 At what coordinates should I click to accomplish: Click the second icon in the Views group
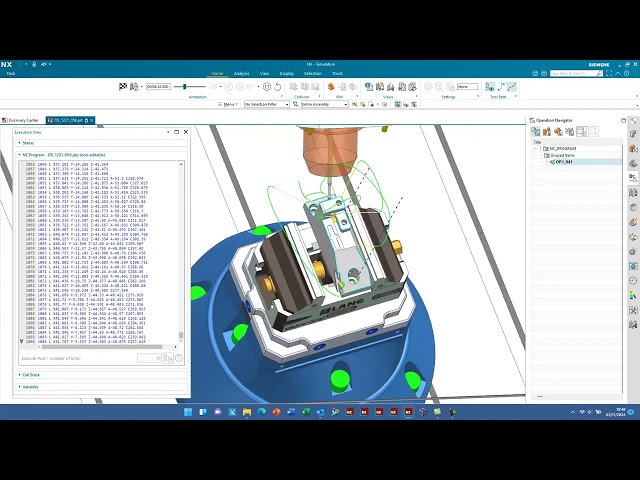pyautogui.click(x=380, y=87)
